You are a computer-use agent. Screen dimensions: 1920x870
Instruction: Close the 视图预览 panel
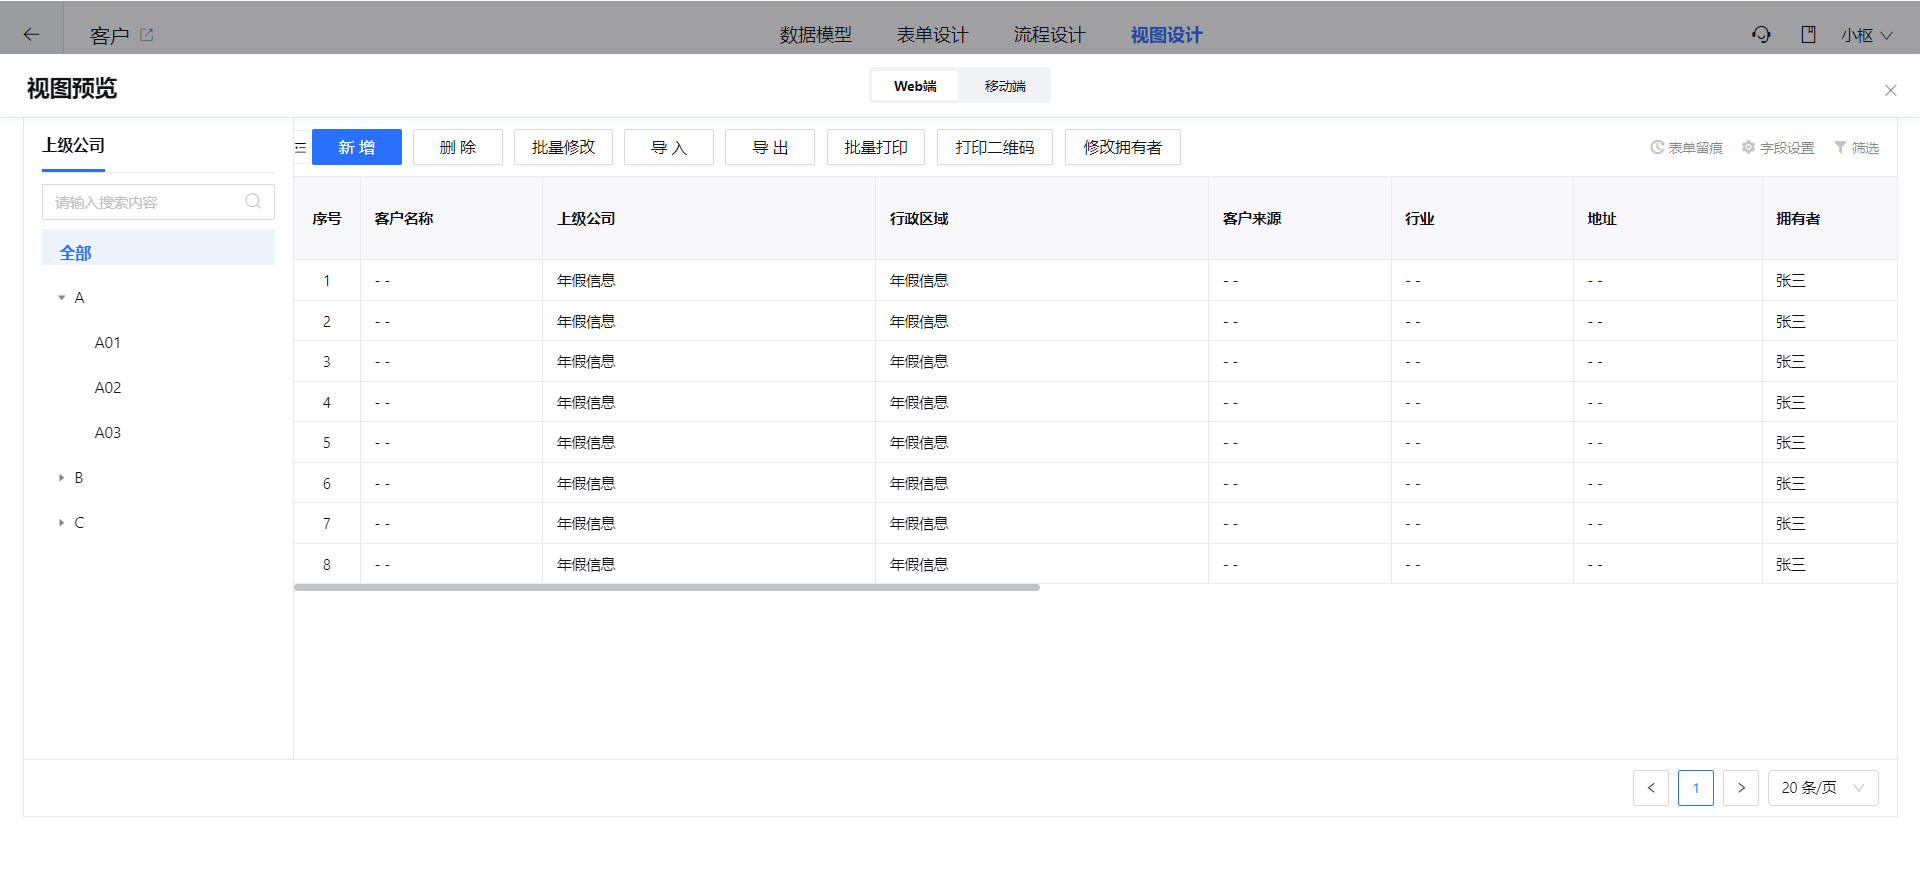[1890, 90]
